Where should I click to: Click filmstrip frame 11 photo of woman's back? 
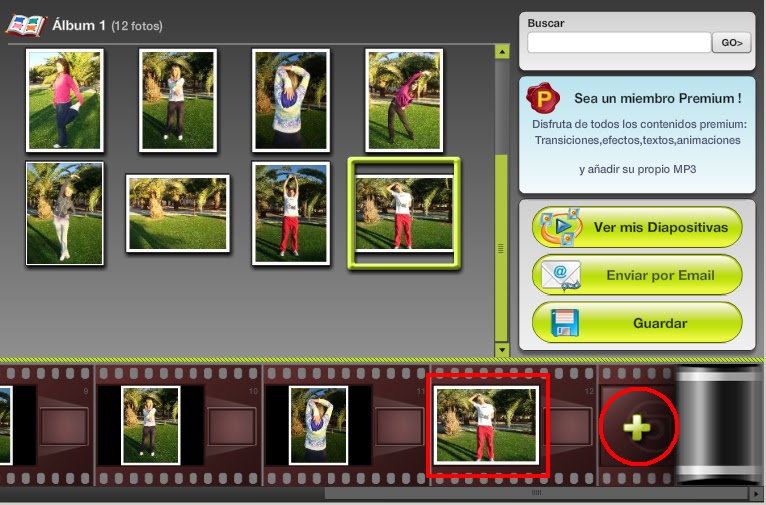pos(319,425)
